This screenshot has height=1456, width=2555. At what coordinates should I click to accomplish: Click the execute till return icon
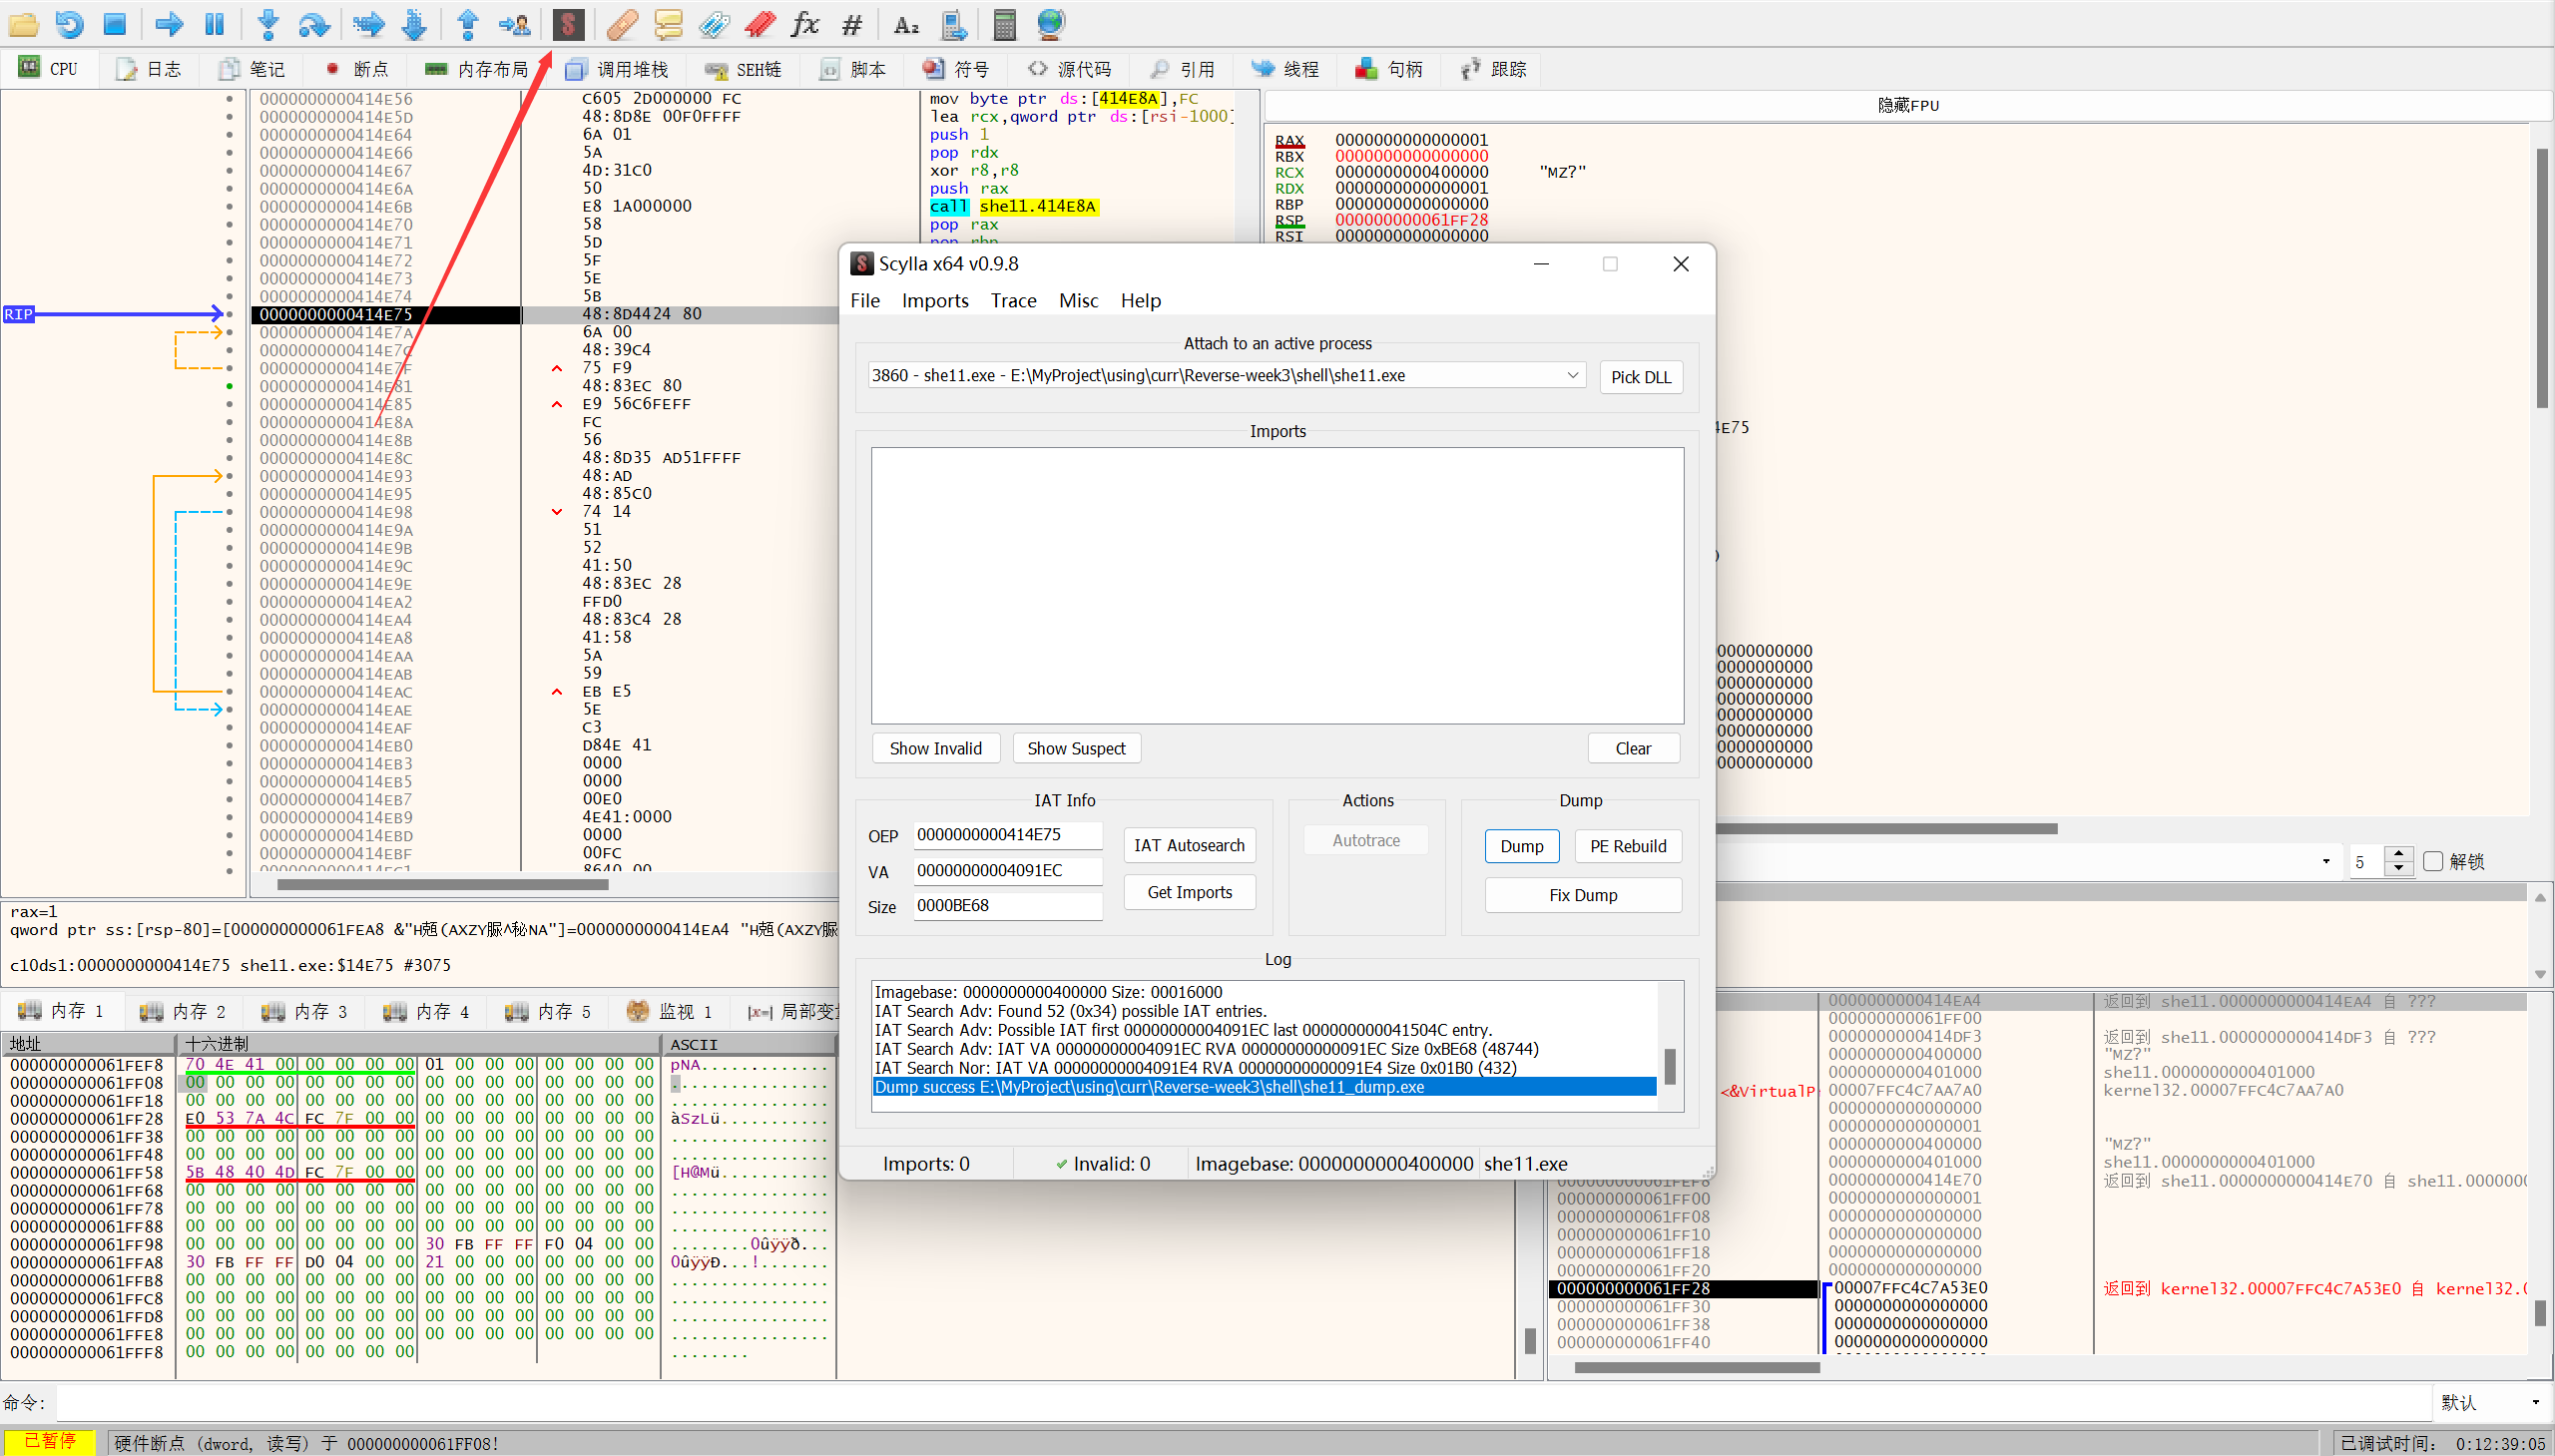(467, 24)
